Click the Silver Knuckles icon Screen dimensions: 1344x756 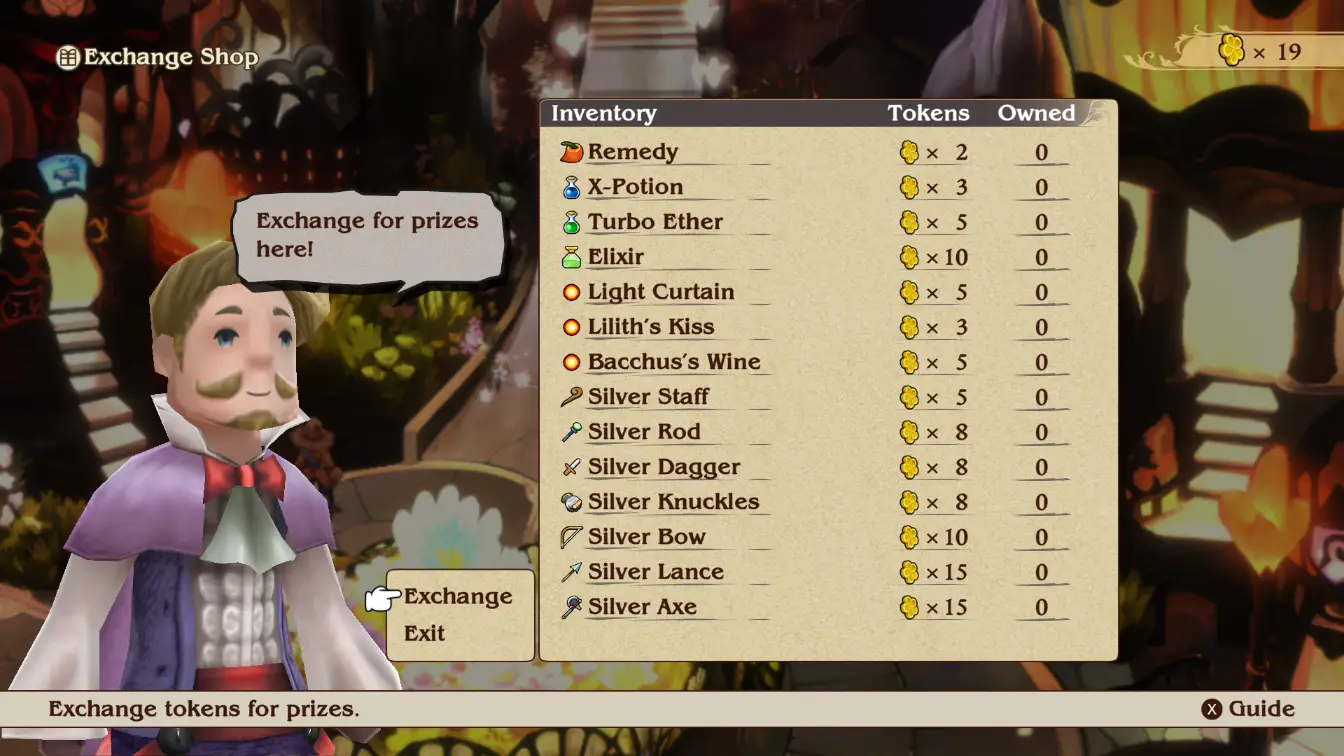(x=571, y=502)
